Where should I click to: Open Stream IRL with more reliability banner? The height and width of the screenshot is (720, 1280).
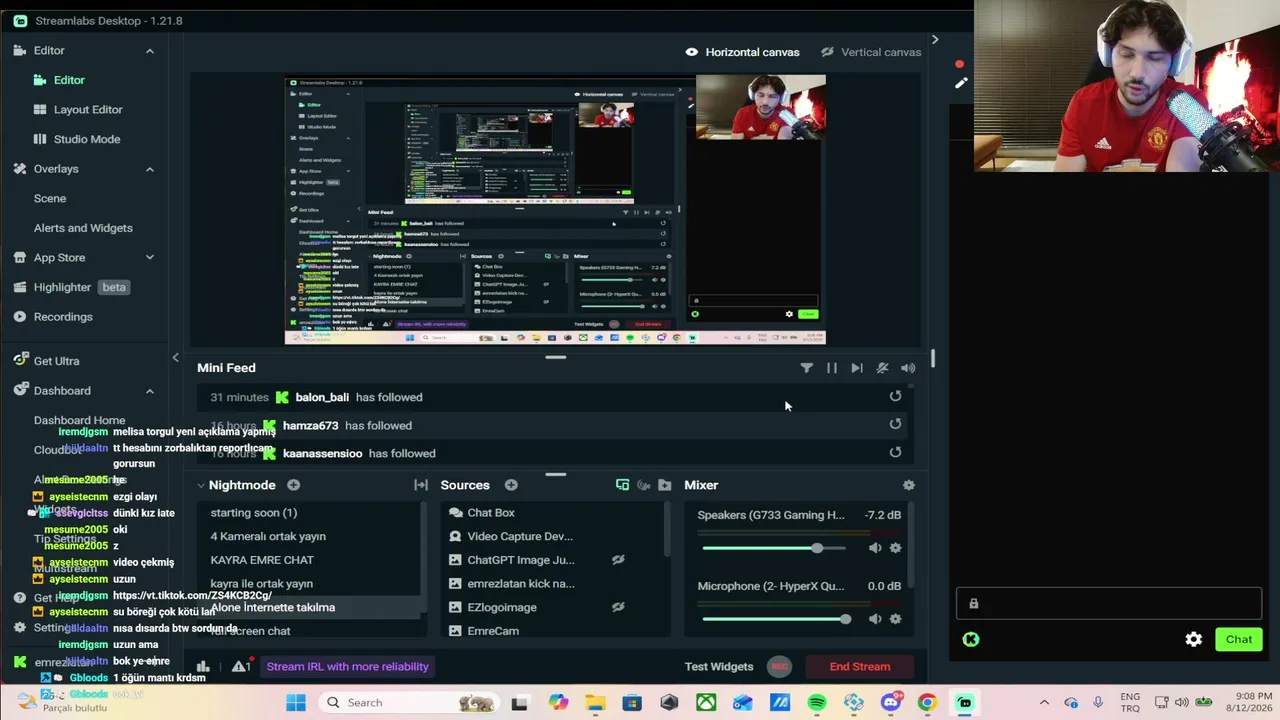click(x=348, y=667)
